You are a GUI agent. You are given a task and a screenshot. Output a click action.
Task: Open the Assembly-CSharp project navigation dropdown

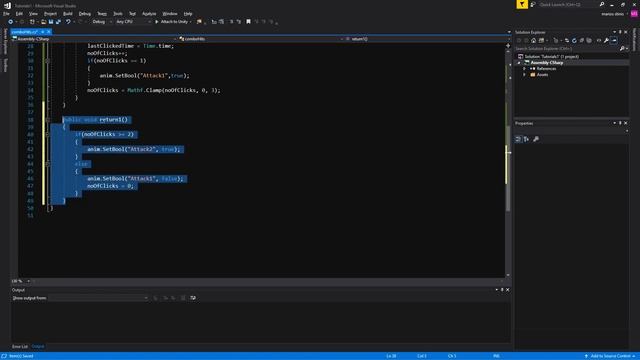[94, 39]
